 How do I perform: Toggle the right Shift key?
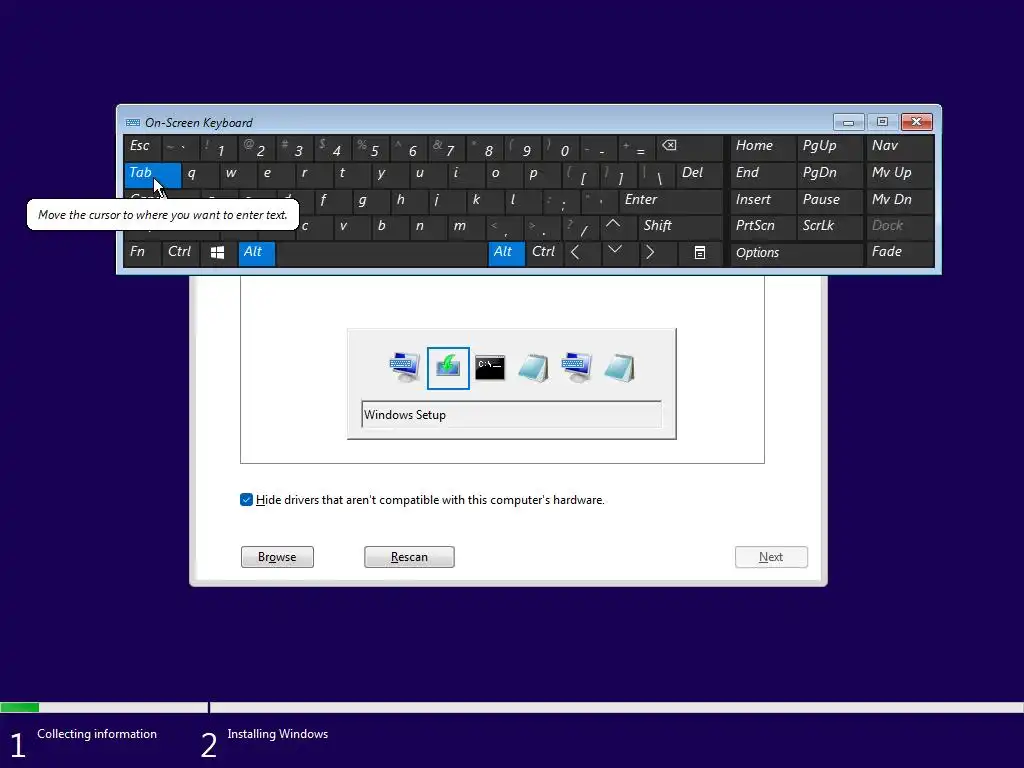point(680,226)
